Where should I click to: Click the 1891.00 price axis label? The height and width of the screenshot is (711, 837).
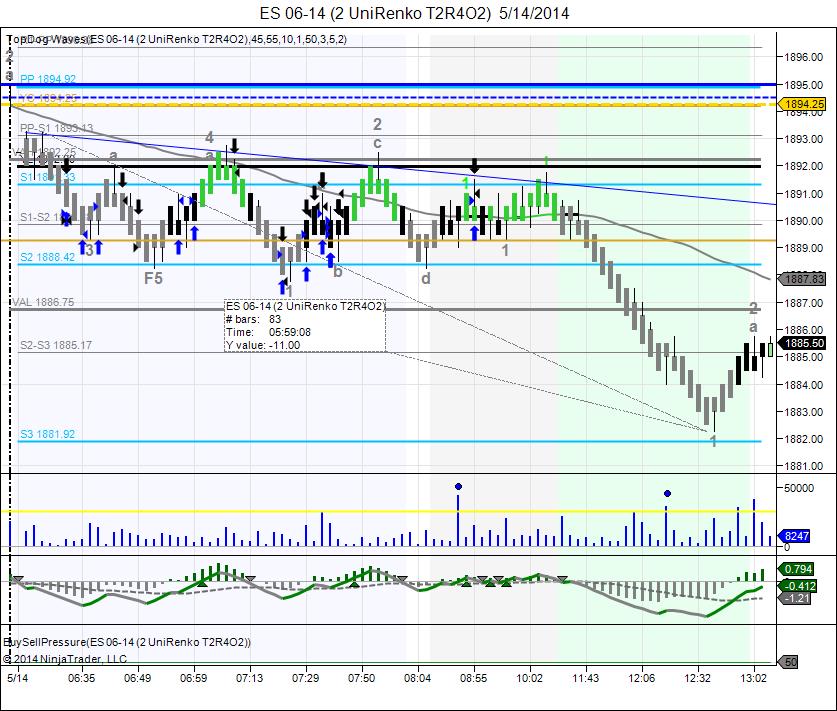(x=803, y=194)
